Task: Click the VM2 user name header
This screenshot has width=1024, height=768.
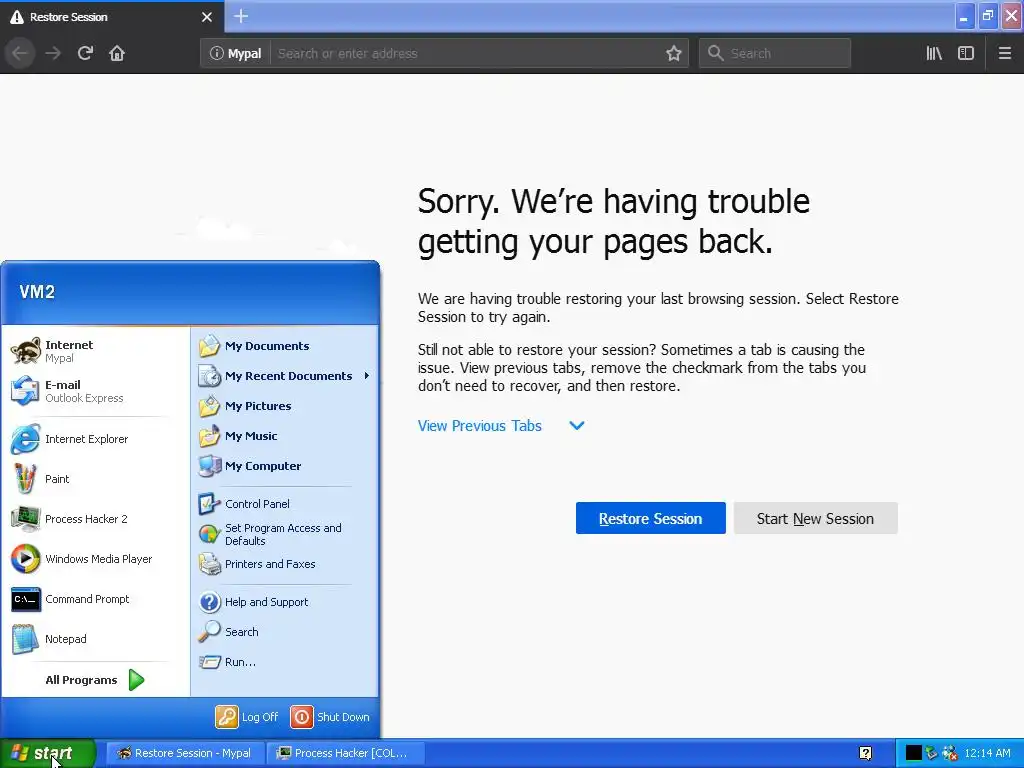Action: (x=37, y=292)
